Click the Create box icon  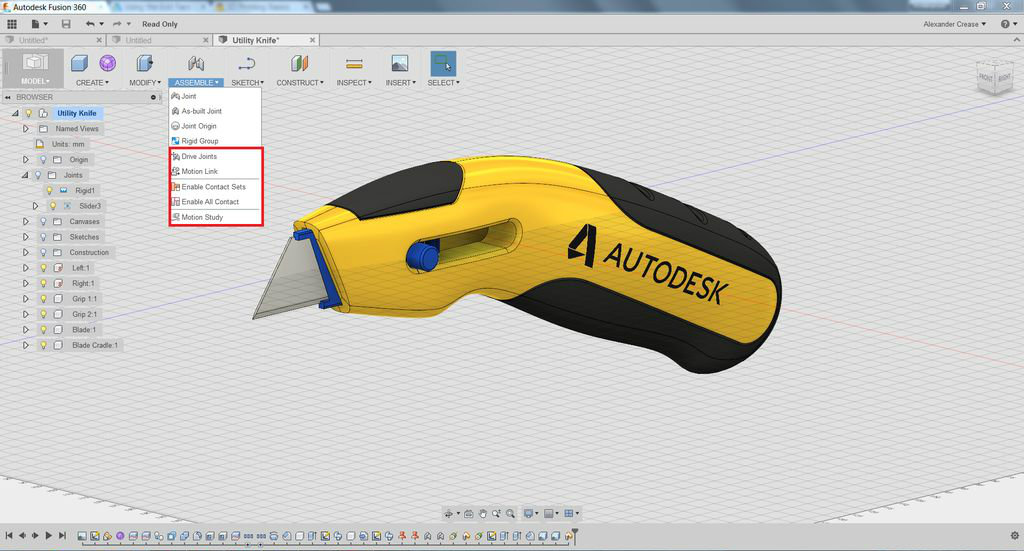[x=79, y=63]
